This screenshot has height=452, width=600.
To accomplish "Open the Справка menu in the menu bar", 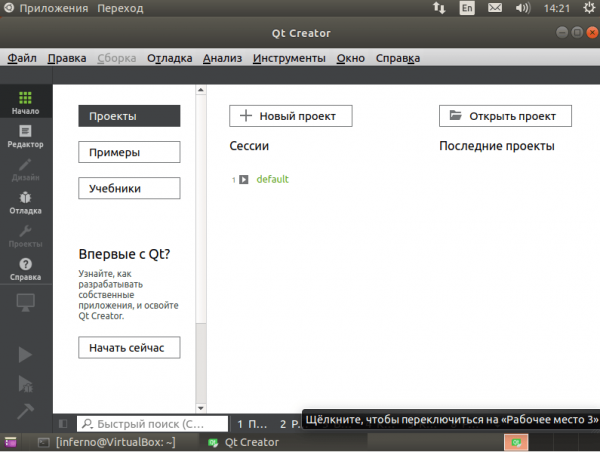I will coord(398,58).
